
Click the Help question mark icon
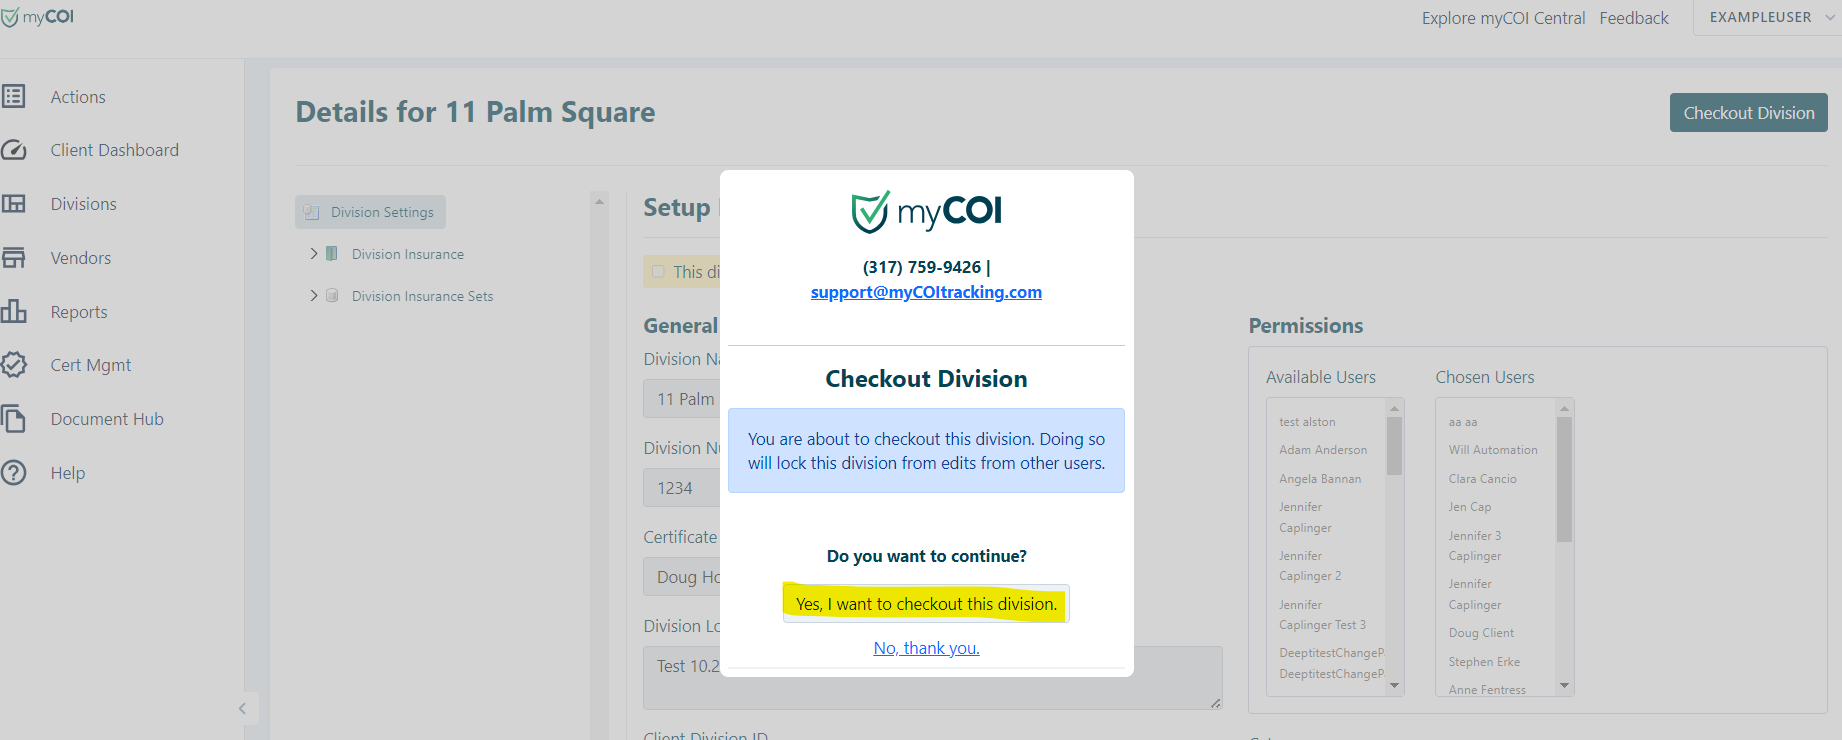[14, 473]
